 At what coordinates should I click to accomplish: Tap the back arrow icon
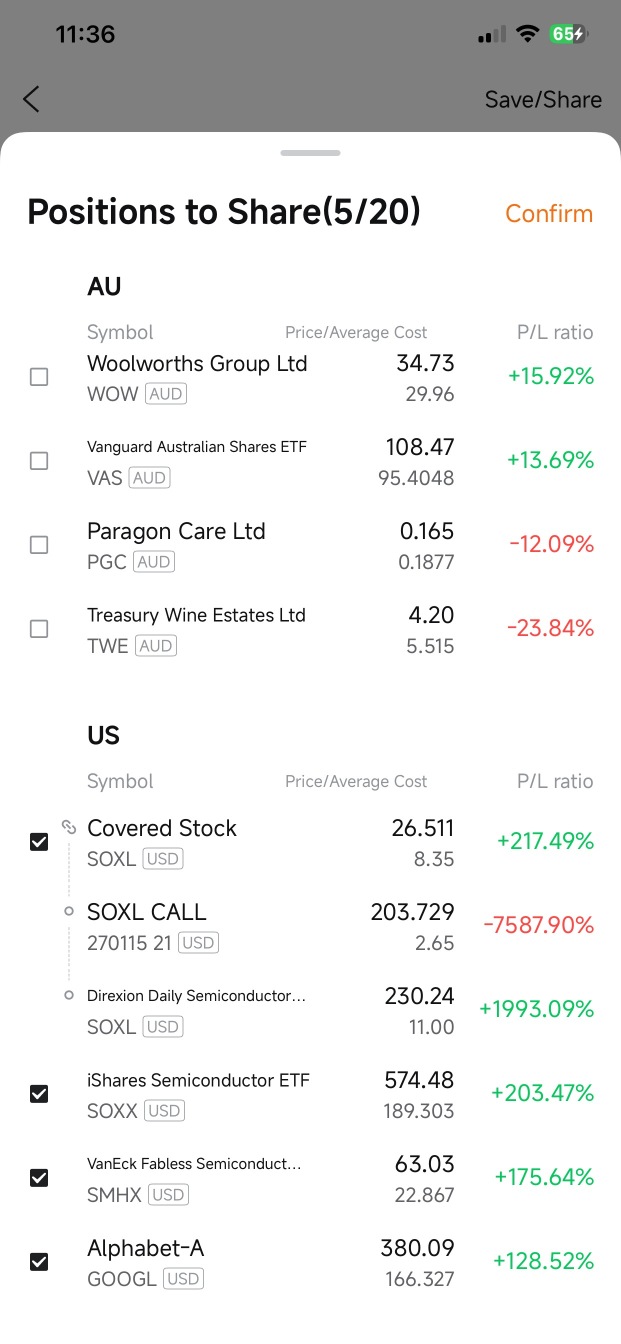32,99
